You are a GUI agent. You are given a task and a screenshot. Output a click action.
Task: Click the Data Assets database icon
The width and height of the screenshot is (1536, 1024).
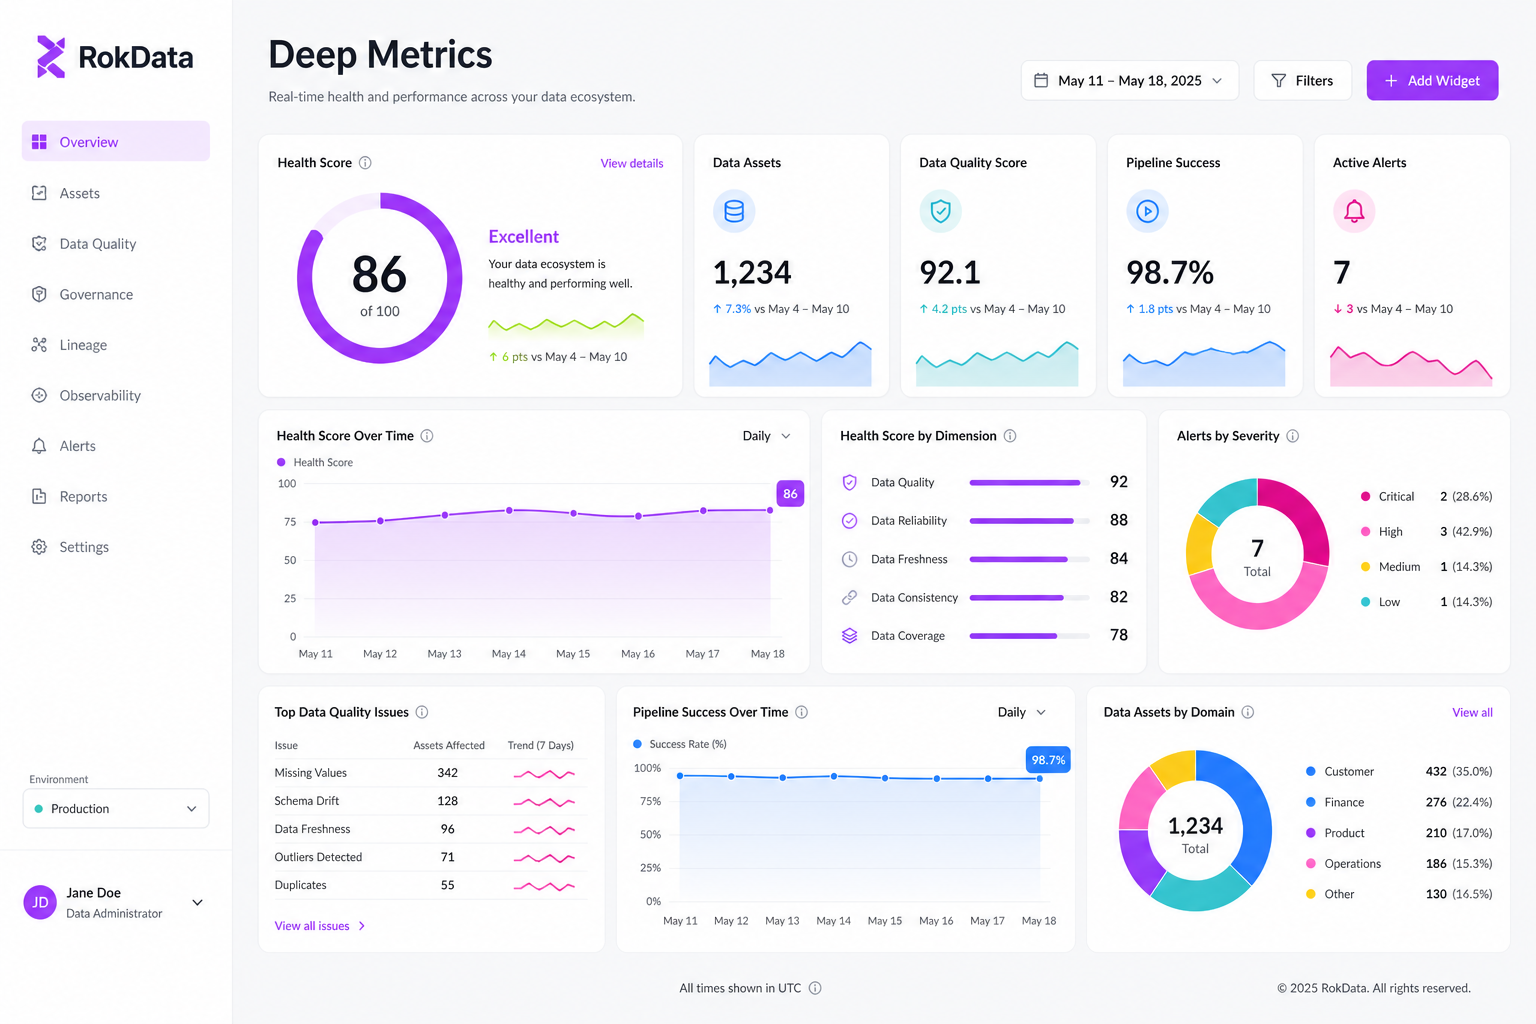[x=734, y=211]
